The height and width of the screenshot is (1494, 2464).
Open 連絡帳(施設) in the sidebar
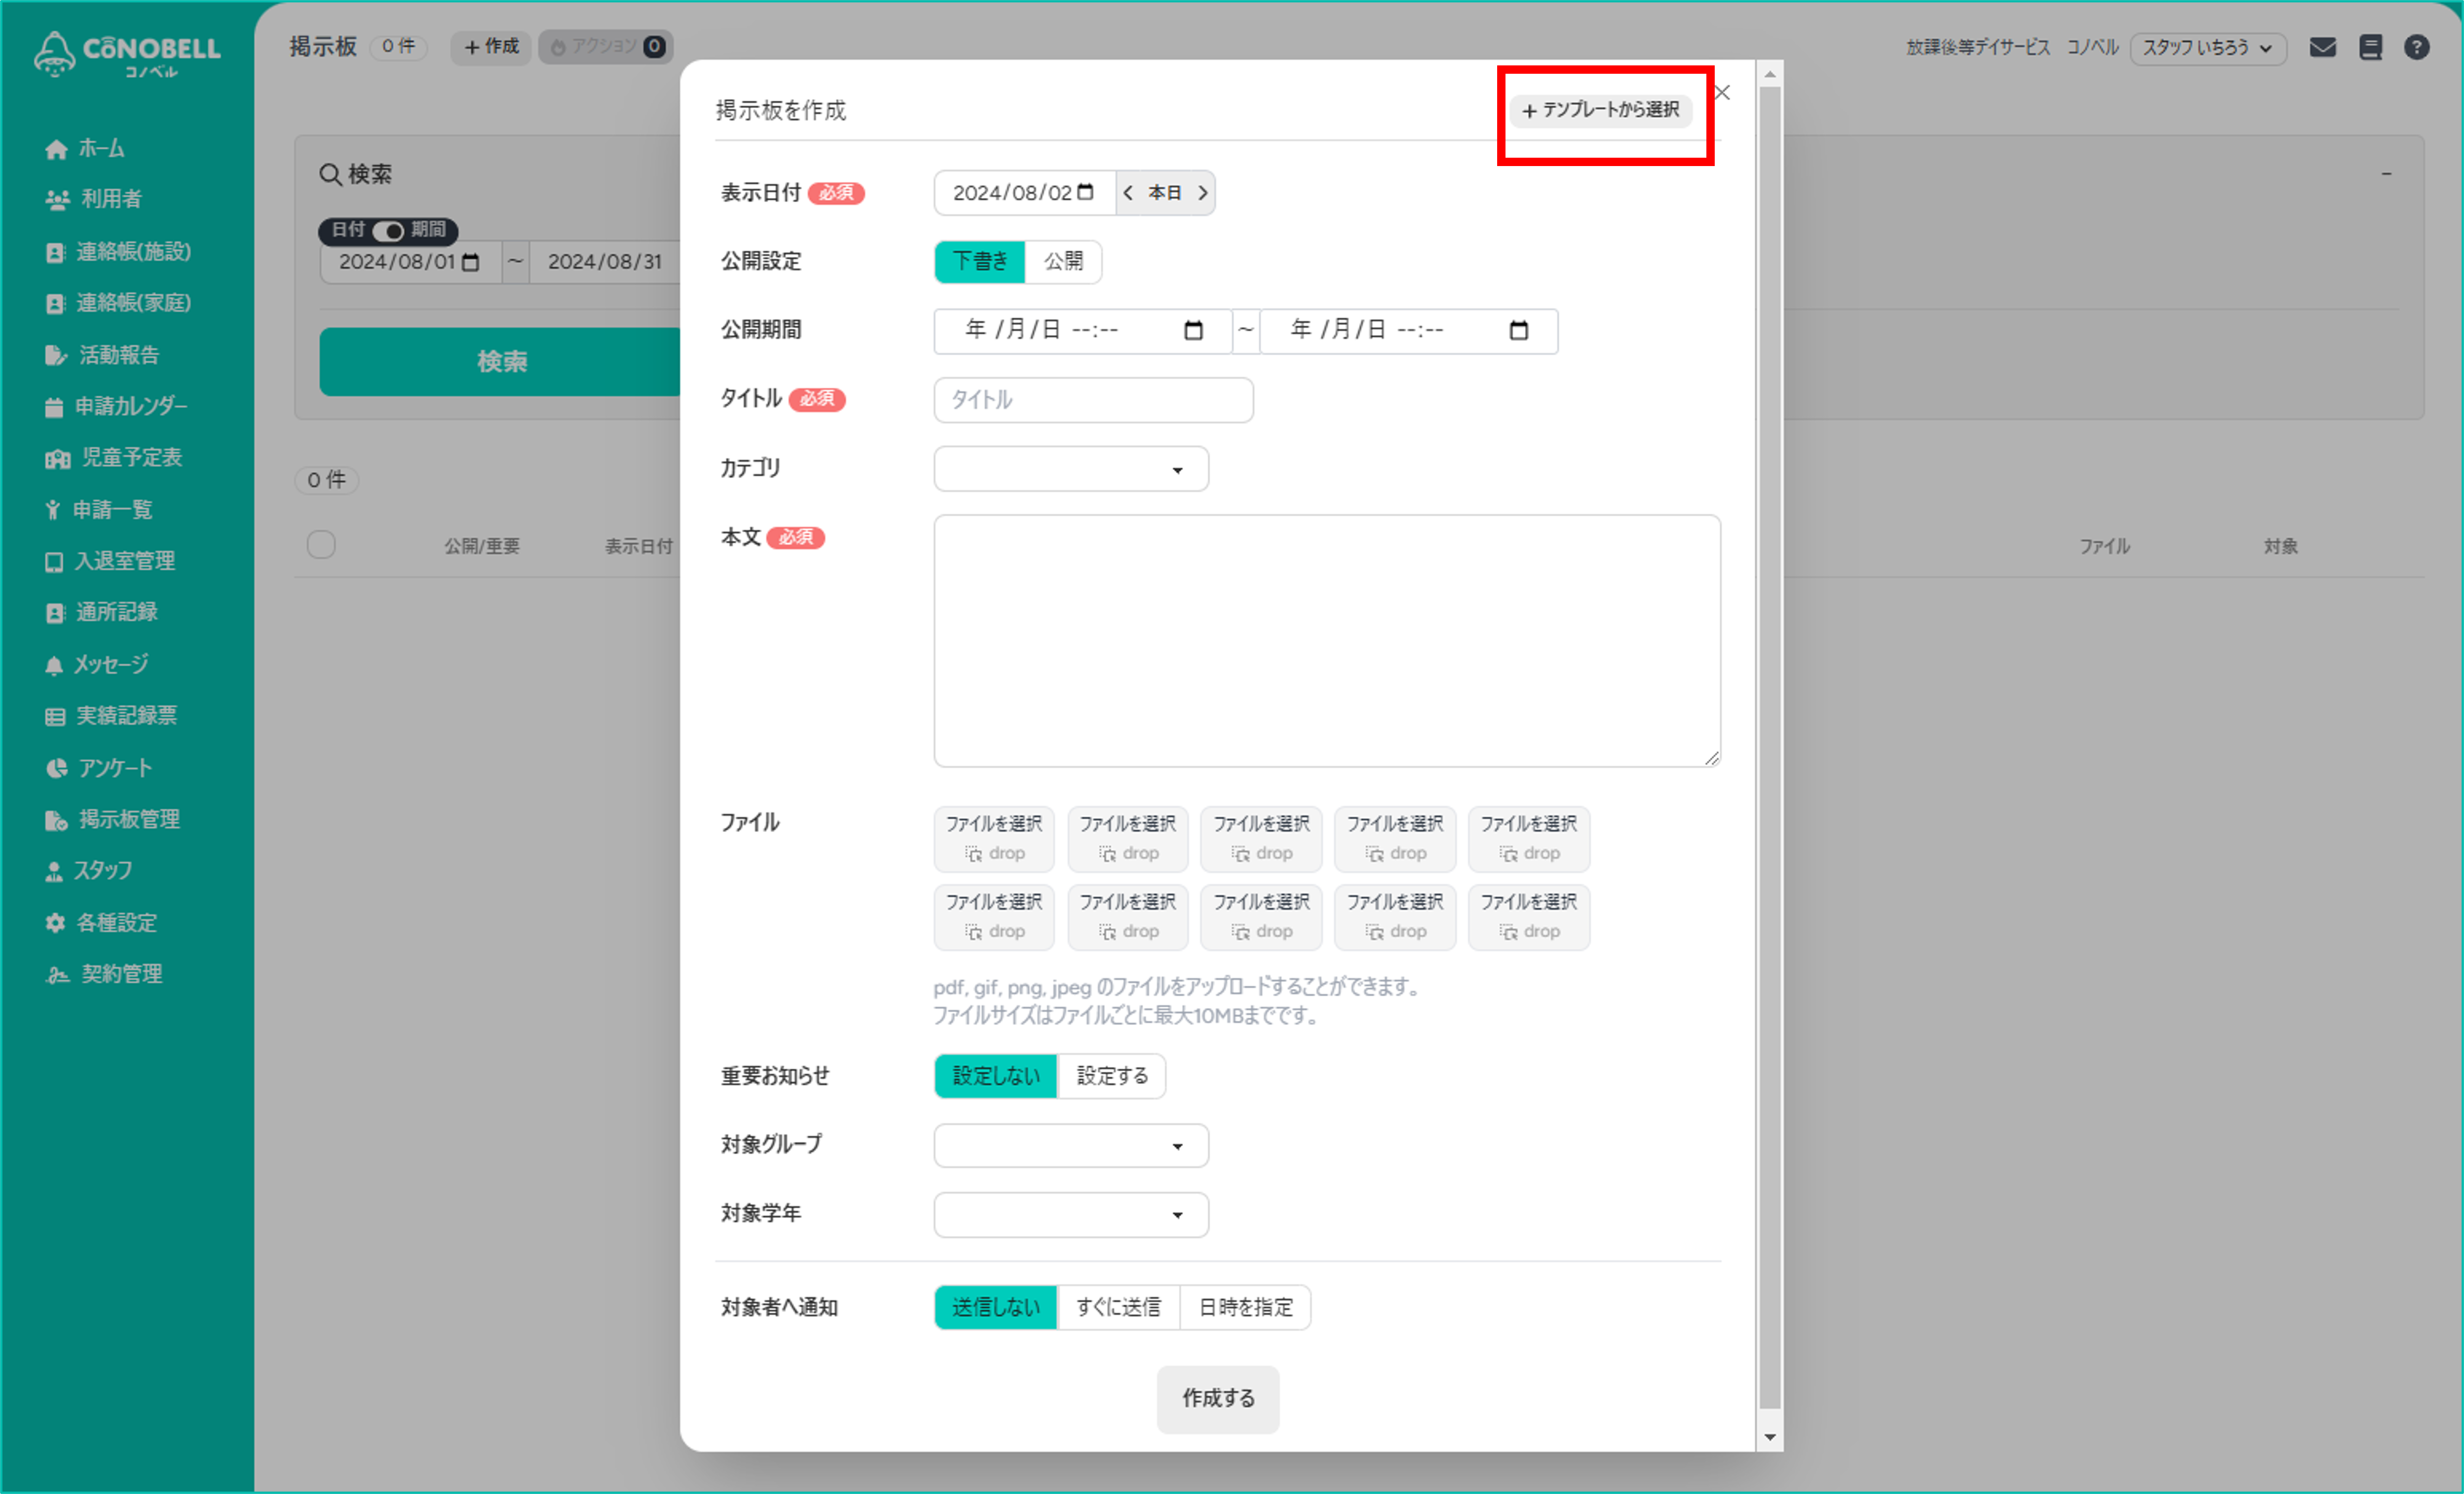point(118,251)
